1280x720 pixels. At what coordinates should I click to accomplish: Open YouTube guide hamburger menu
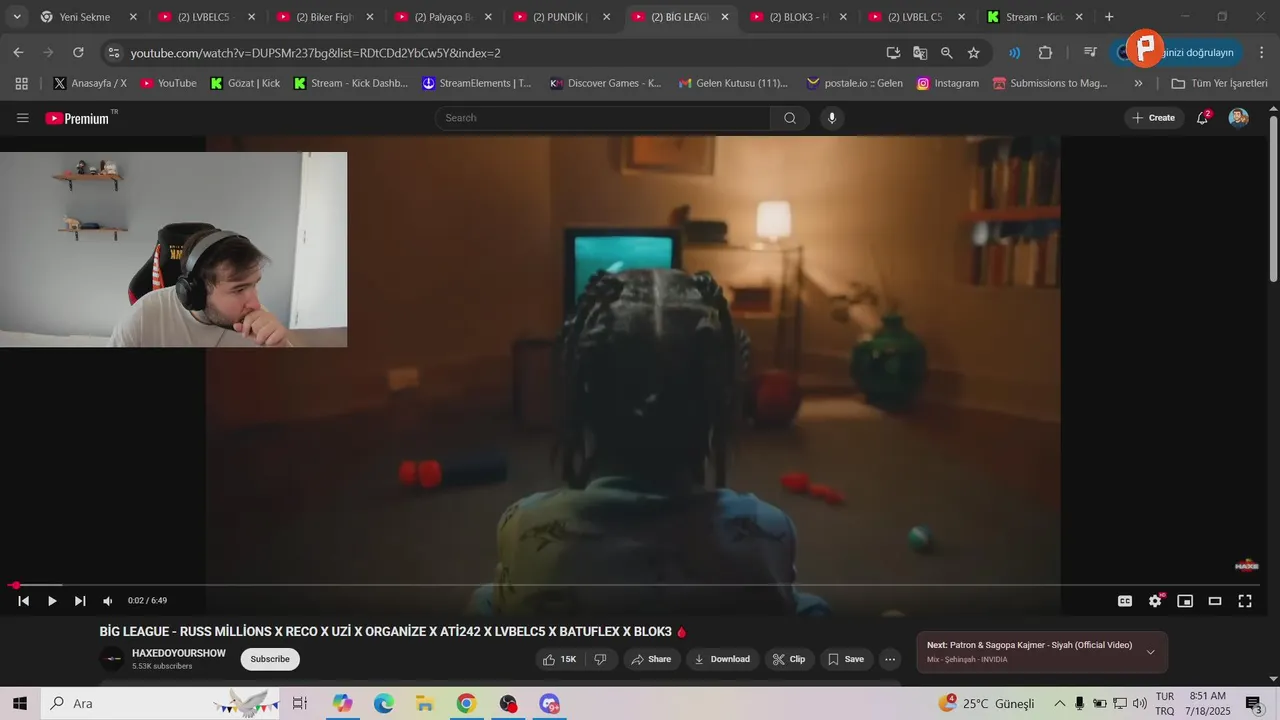[x=22, y=118]
